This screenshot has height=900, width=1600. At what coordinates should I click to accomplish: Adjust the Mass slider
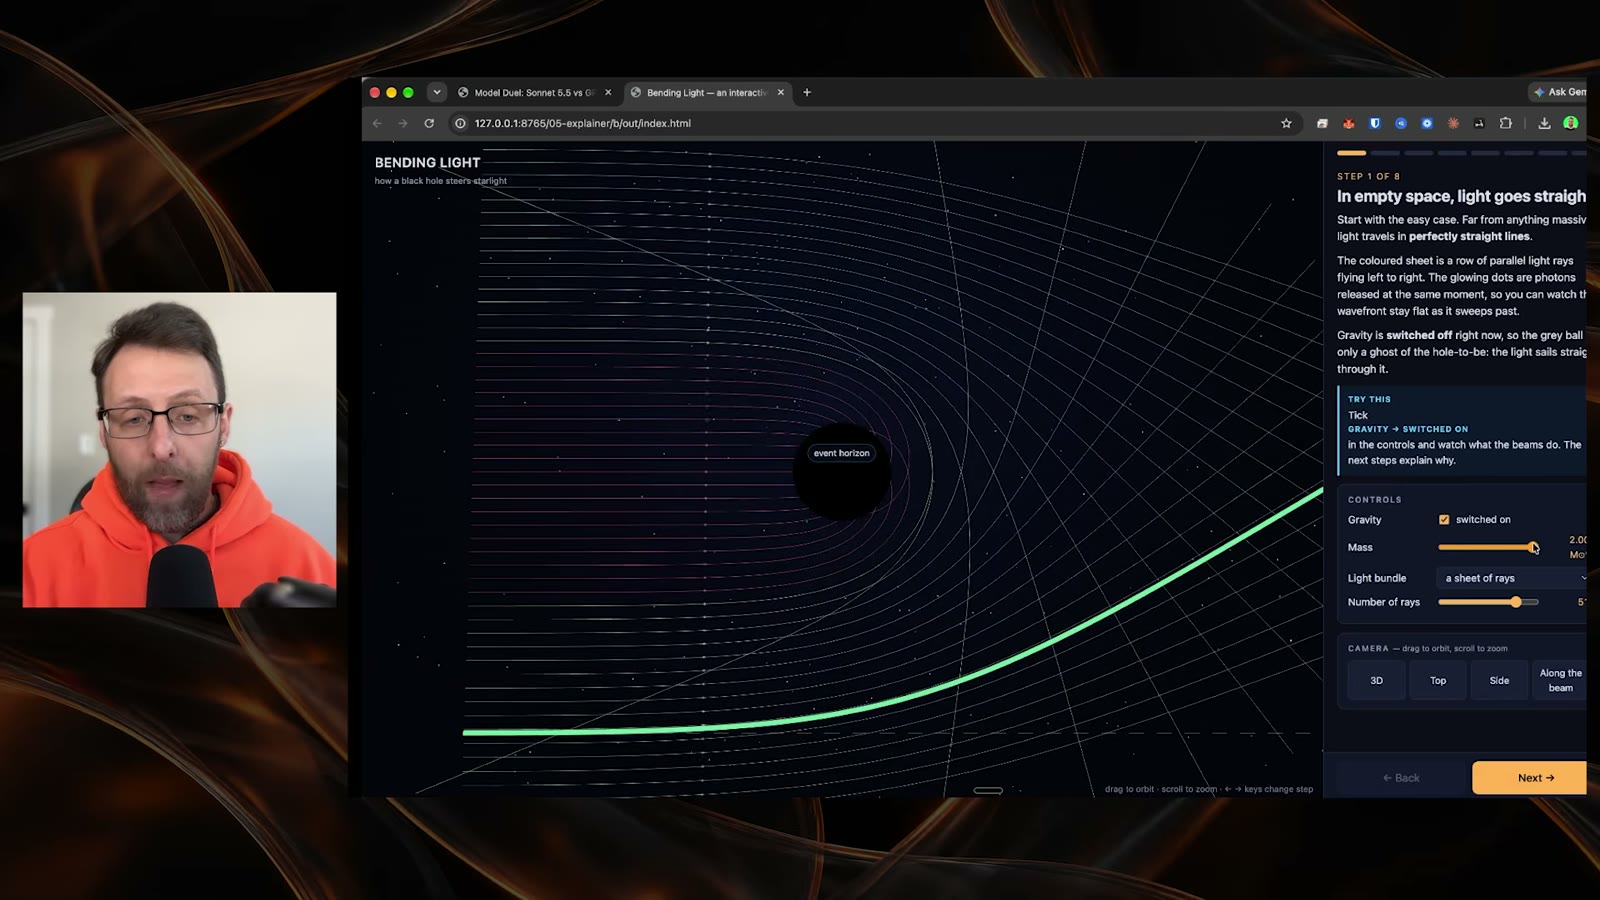pyautogui.click(x=1488, y=547)
